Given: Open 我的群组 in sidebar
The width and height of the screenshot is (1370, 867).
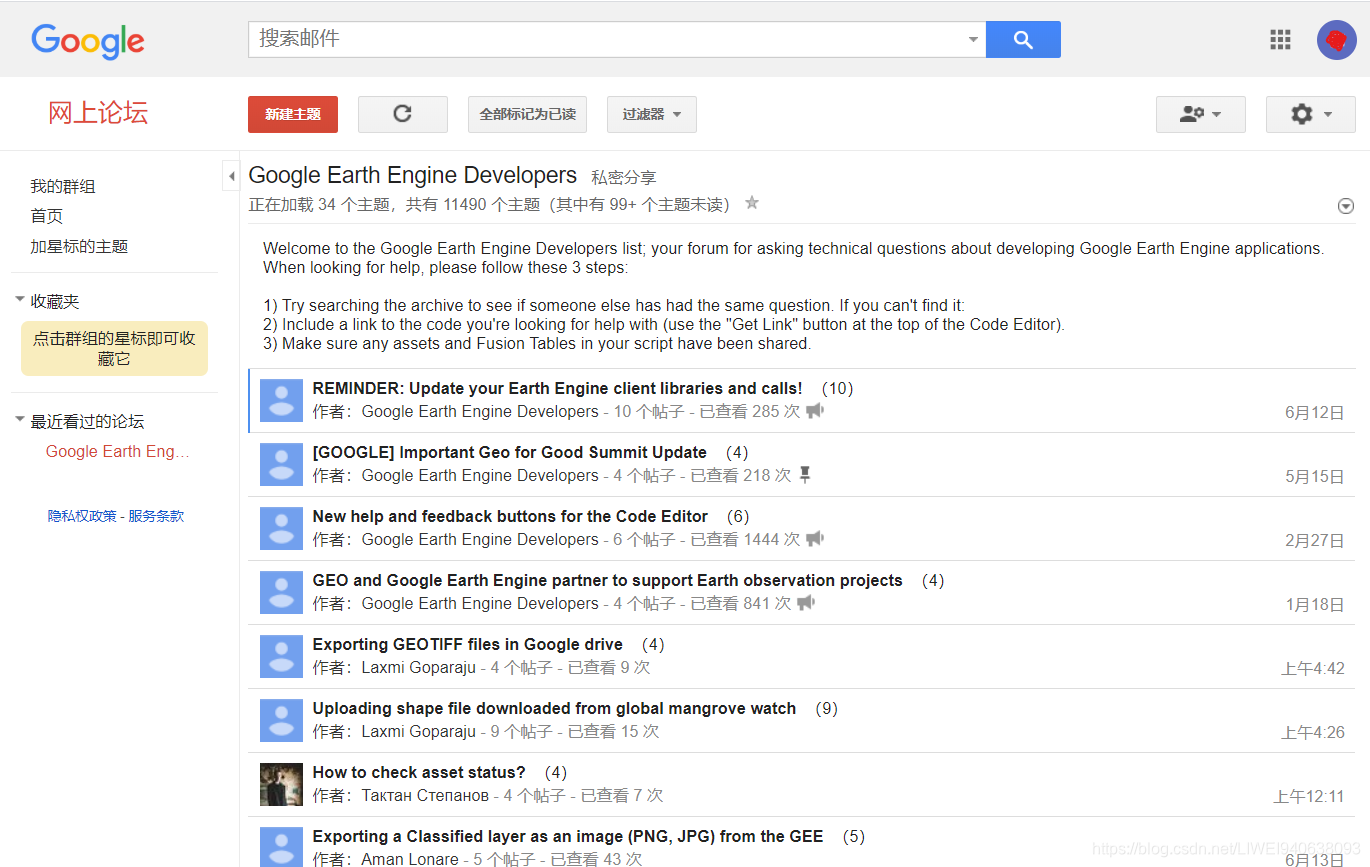Looking at the screenshot, I should point(63,186).
